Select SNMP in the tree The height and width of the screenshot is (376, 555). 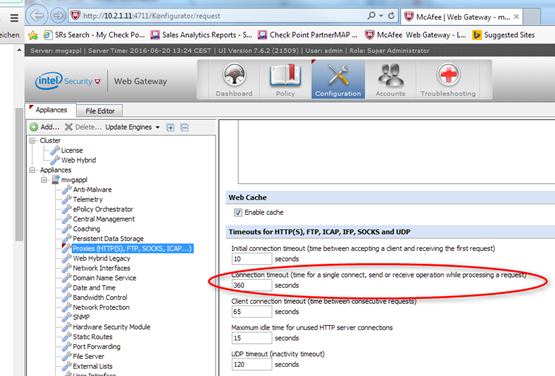(x=81, y=317)
